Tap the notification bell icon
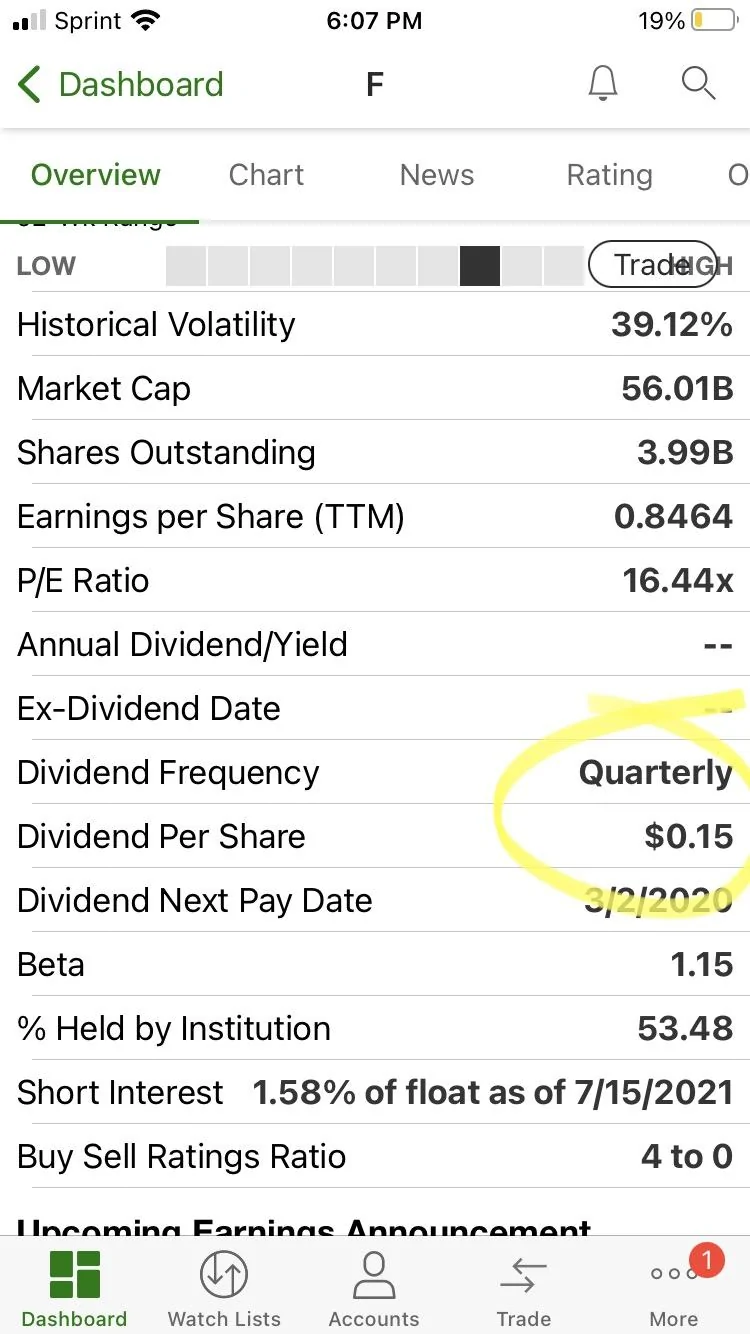Viewport: 750px width, 1334px height. click(x=602, y=84)
